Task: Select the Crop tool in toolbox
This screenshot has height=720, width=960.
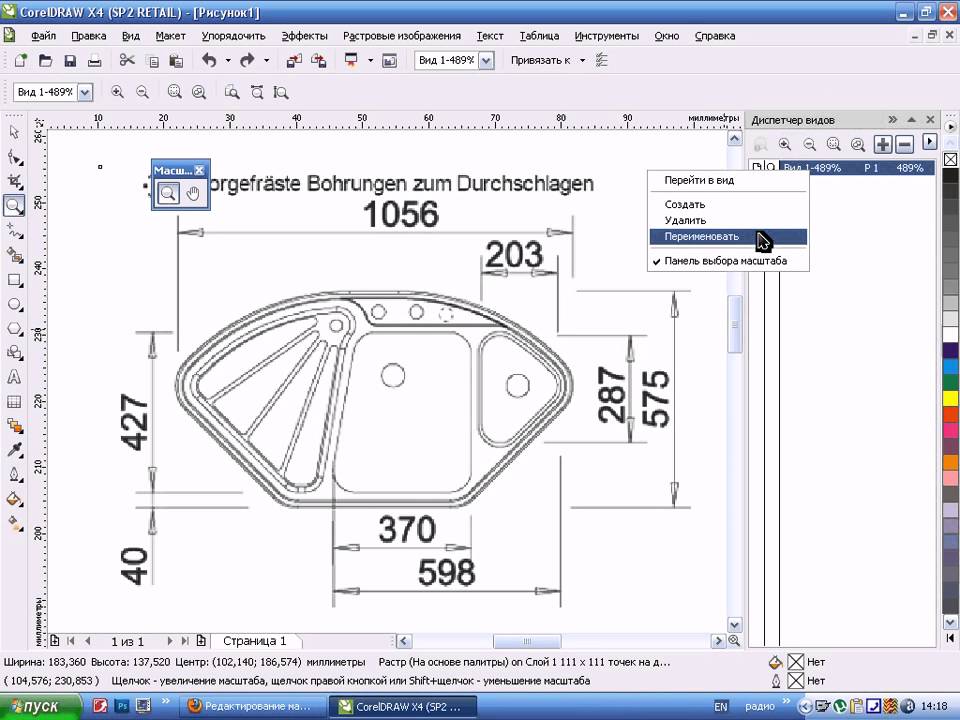Action: [x=14, y=181]
